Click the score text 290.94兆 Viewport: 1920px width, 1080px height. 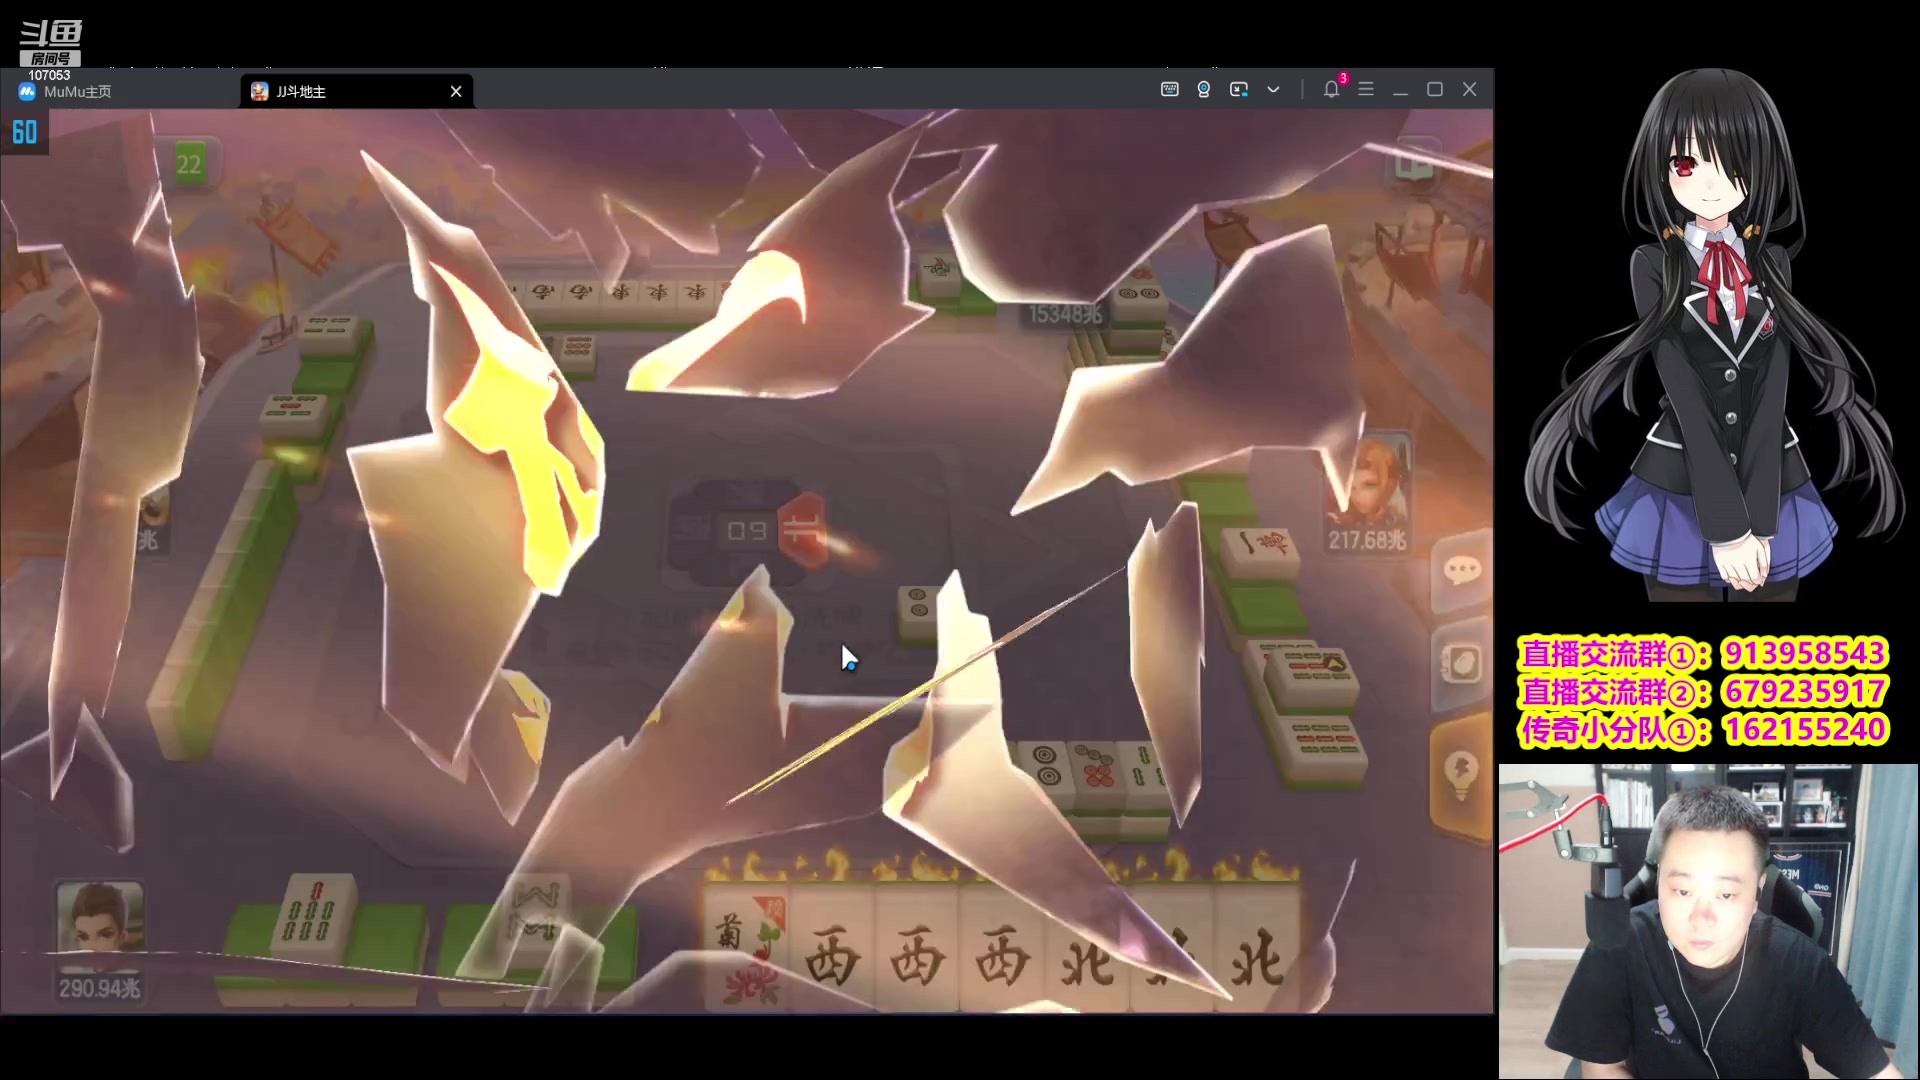pos(100,989)
